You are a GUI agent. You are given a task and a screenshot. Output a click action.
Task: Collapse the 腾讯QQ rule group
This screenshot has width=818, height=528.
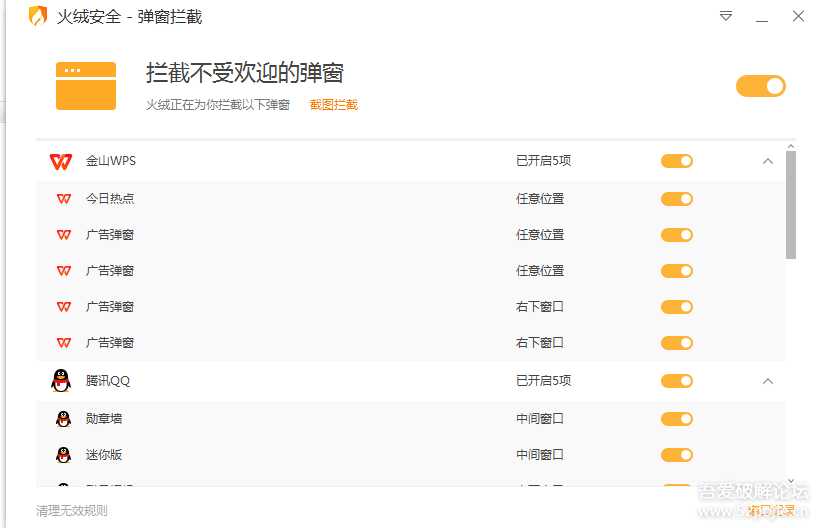tap(768, 381)
